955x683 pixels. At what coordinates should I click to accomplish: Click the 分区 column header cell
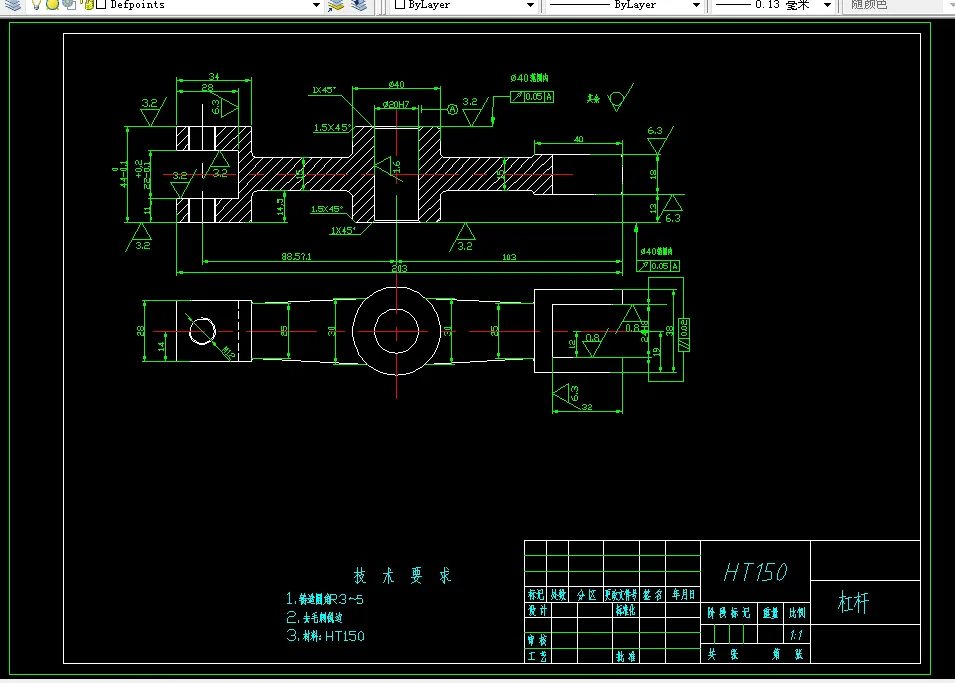pos(586,595)
